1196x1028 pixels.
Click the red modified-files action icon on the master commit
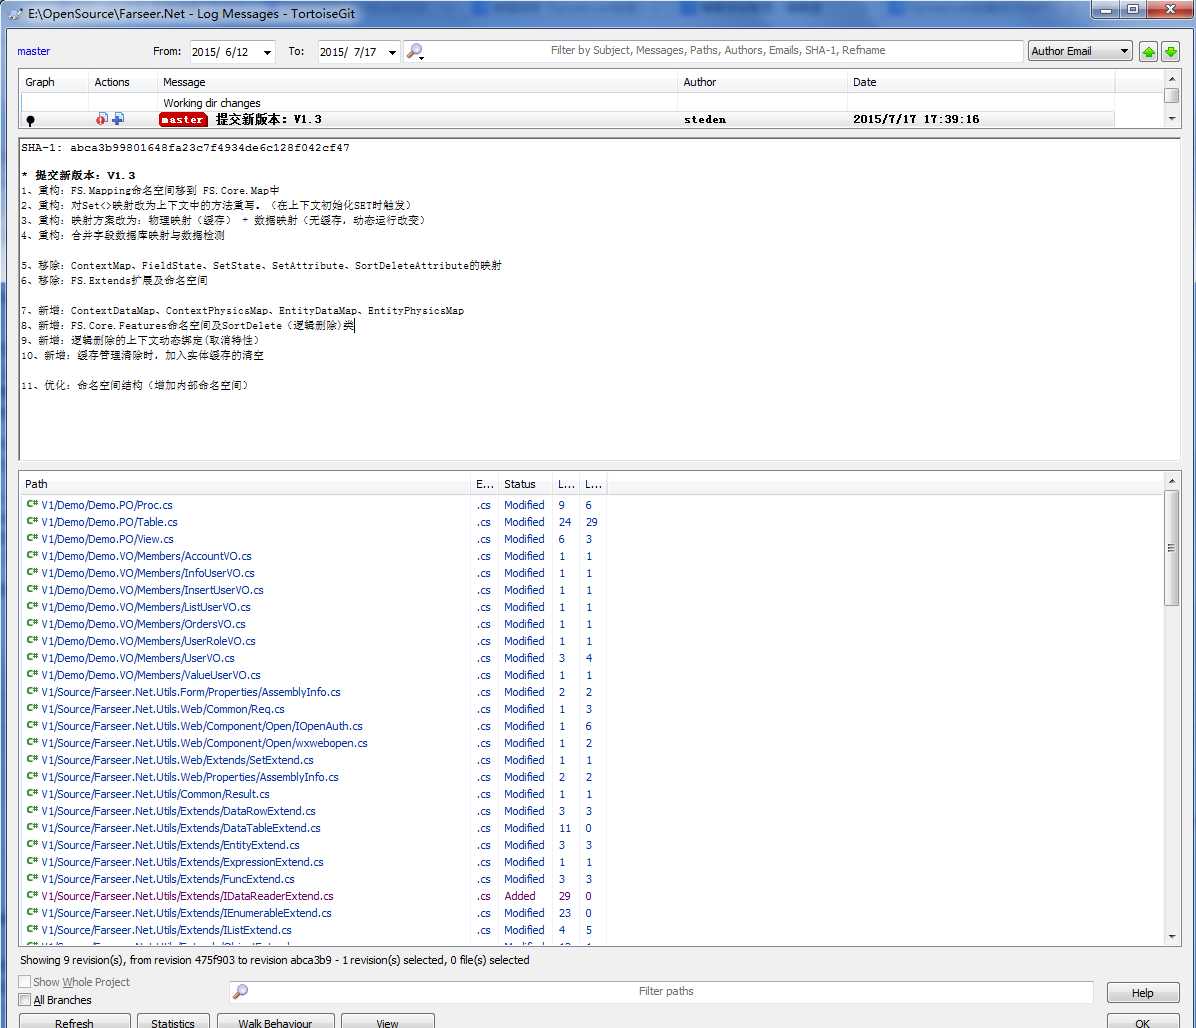click(x=101, y=119)
